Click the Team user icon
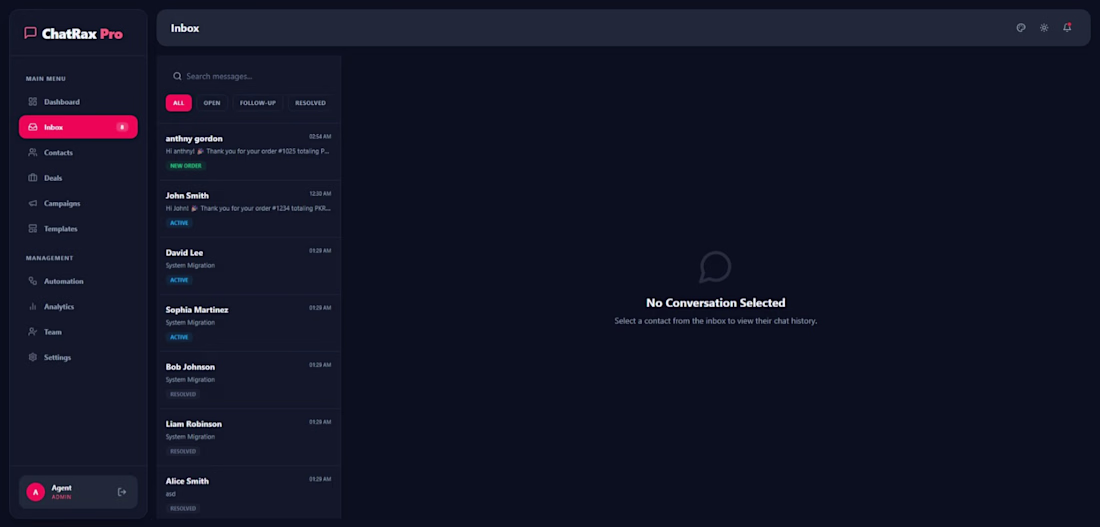The height and width of the screenshot is (527, 1100). [x=32, y=332]
